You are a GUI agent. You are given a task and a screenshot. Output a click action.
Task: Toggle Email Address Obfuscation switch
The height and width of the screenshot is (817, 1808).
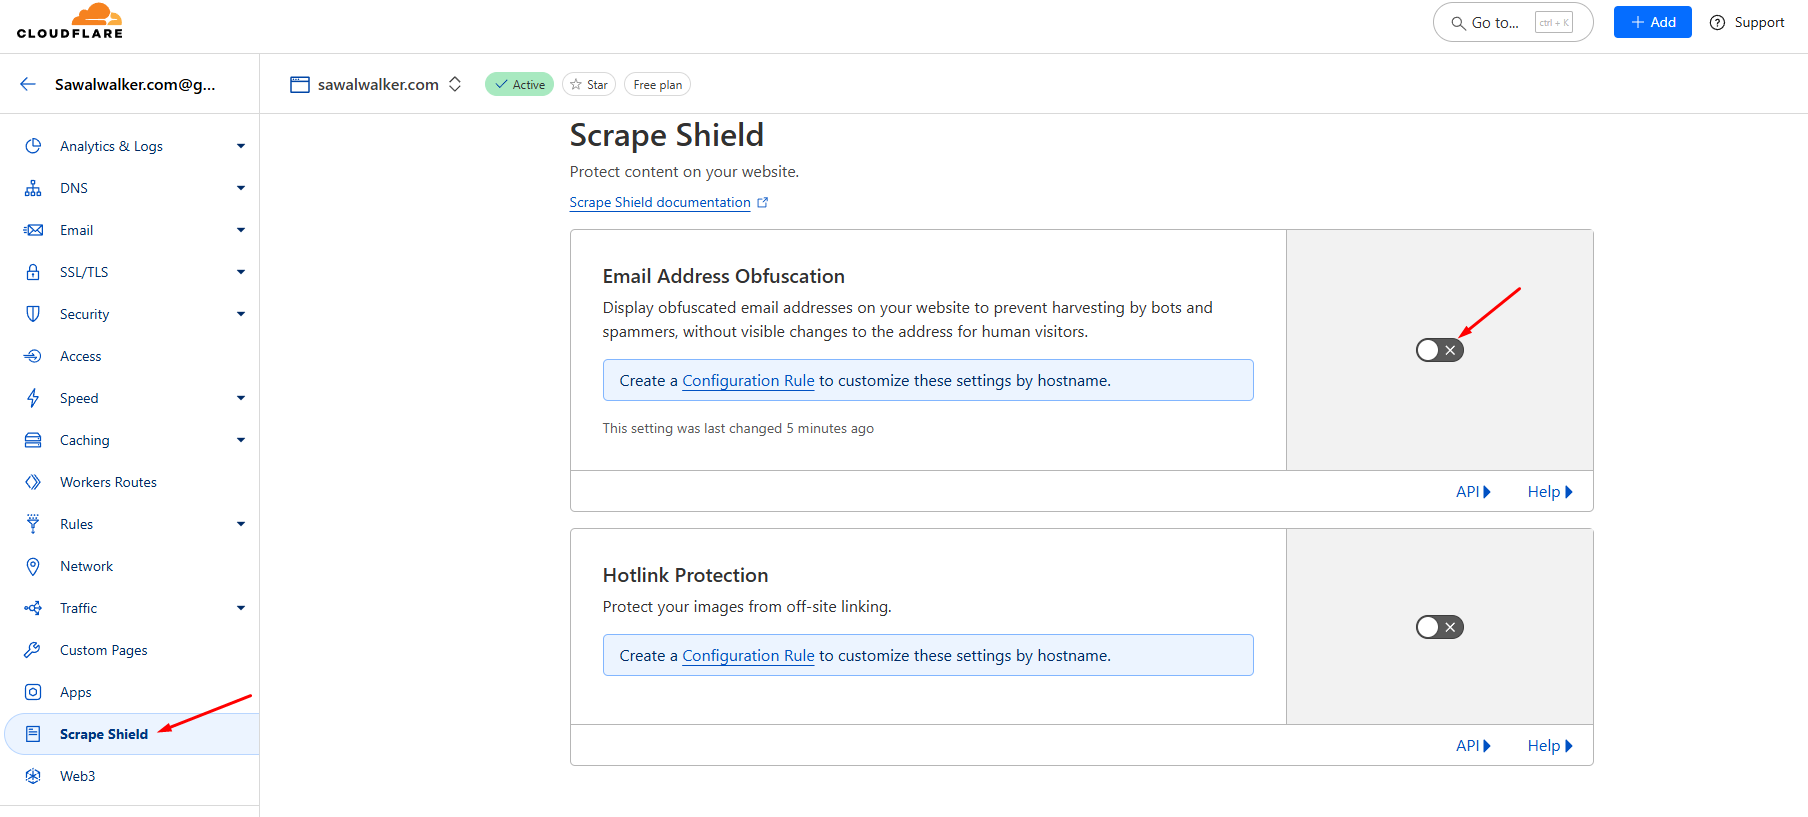(x=1440, y=350)
